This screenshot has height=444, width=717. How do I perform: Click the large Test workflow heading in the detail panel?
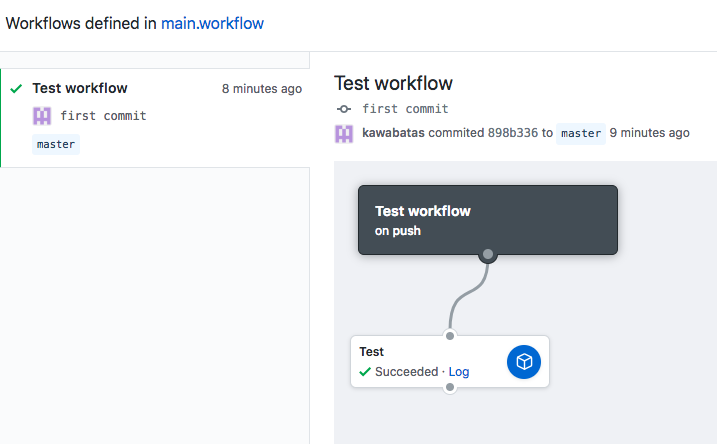pos(393,83)
